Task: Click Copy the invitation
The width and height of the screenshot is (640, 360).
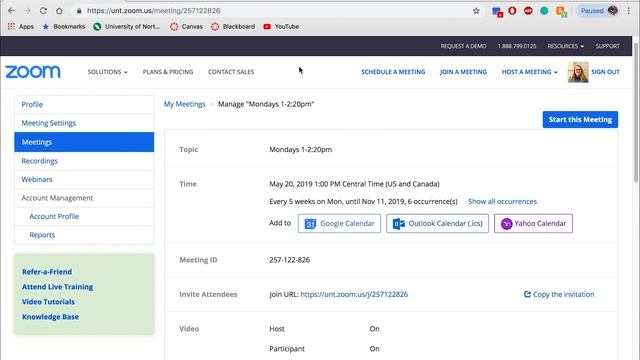Action: (x=559, y=294)
